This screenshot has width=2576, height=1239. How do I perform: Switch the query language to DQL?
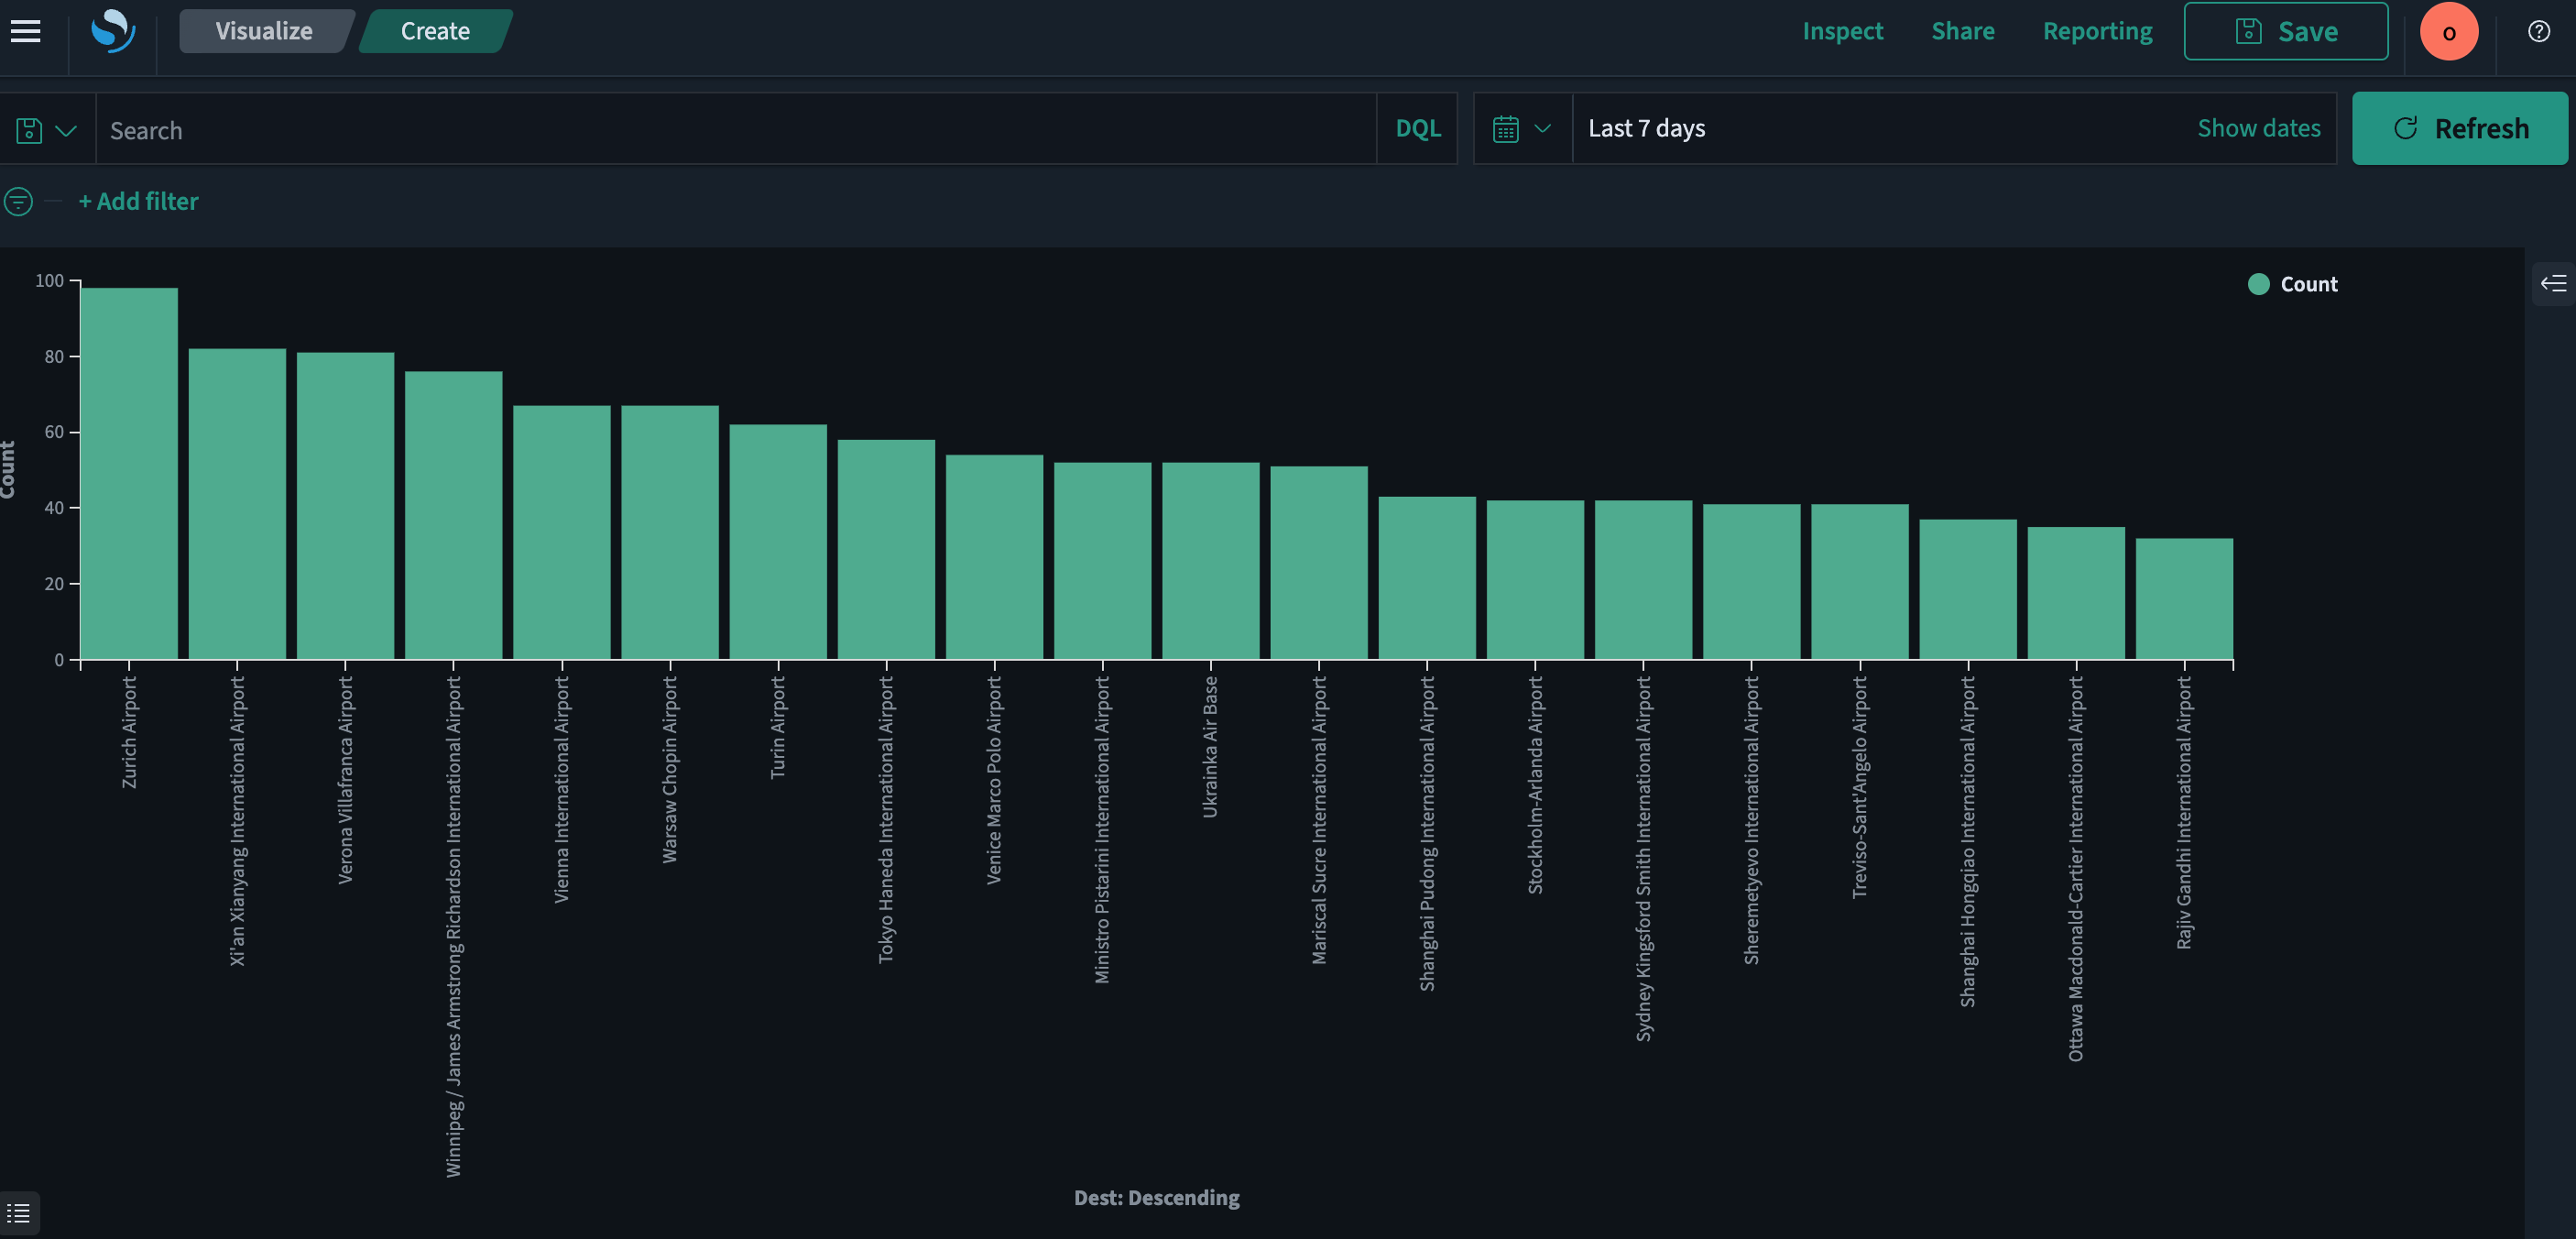pos(1417,128)
